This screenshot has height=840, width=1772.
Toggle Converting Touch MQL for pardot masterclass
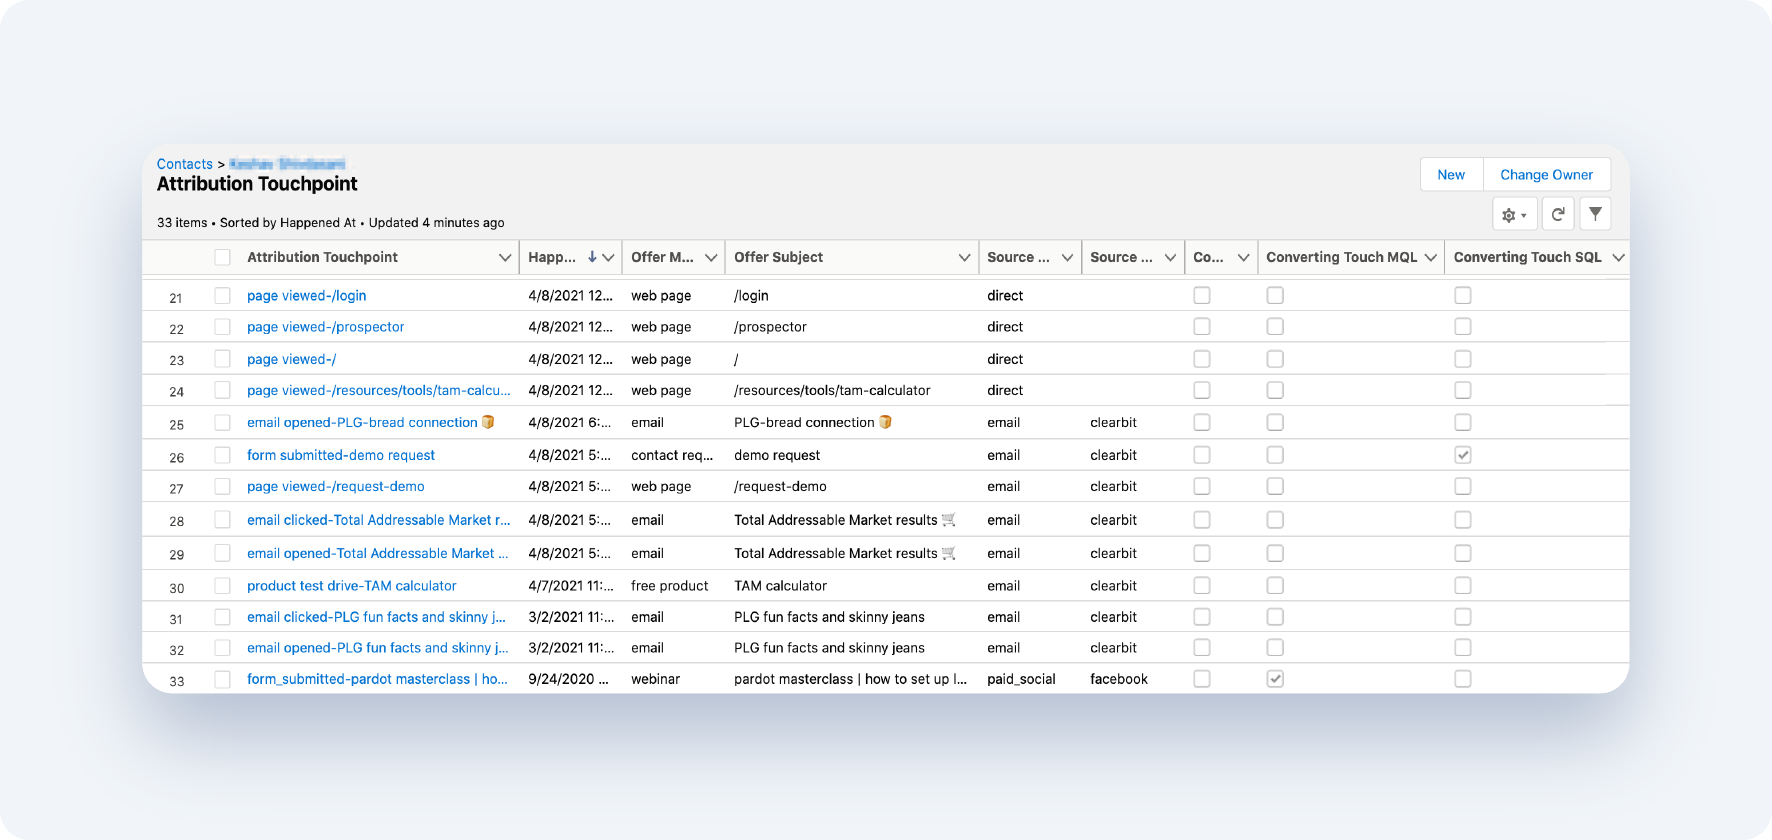tap(1275, 679)
